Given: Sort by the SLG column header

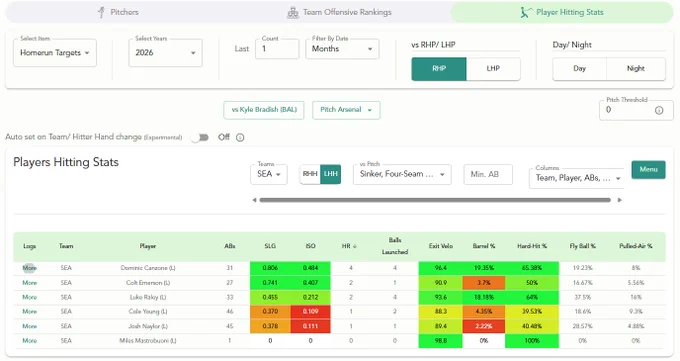Looking at the screenshot, I should 270,246.
